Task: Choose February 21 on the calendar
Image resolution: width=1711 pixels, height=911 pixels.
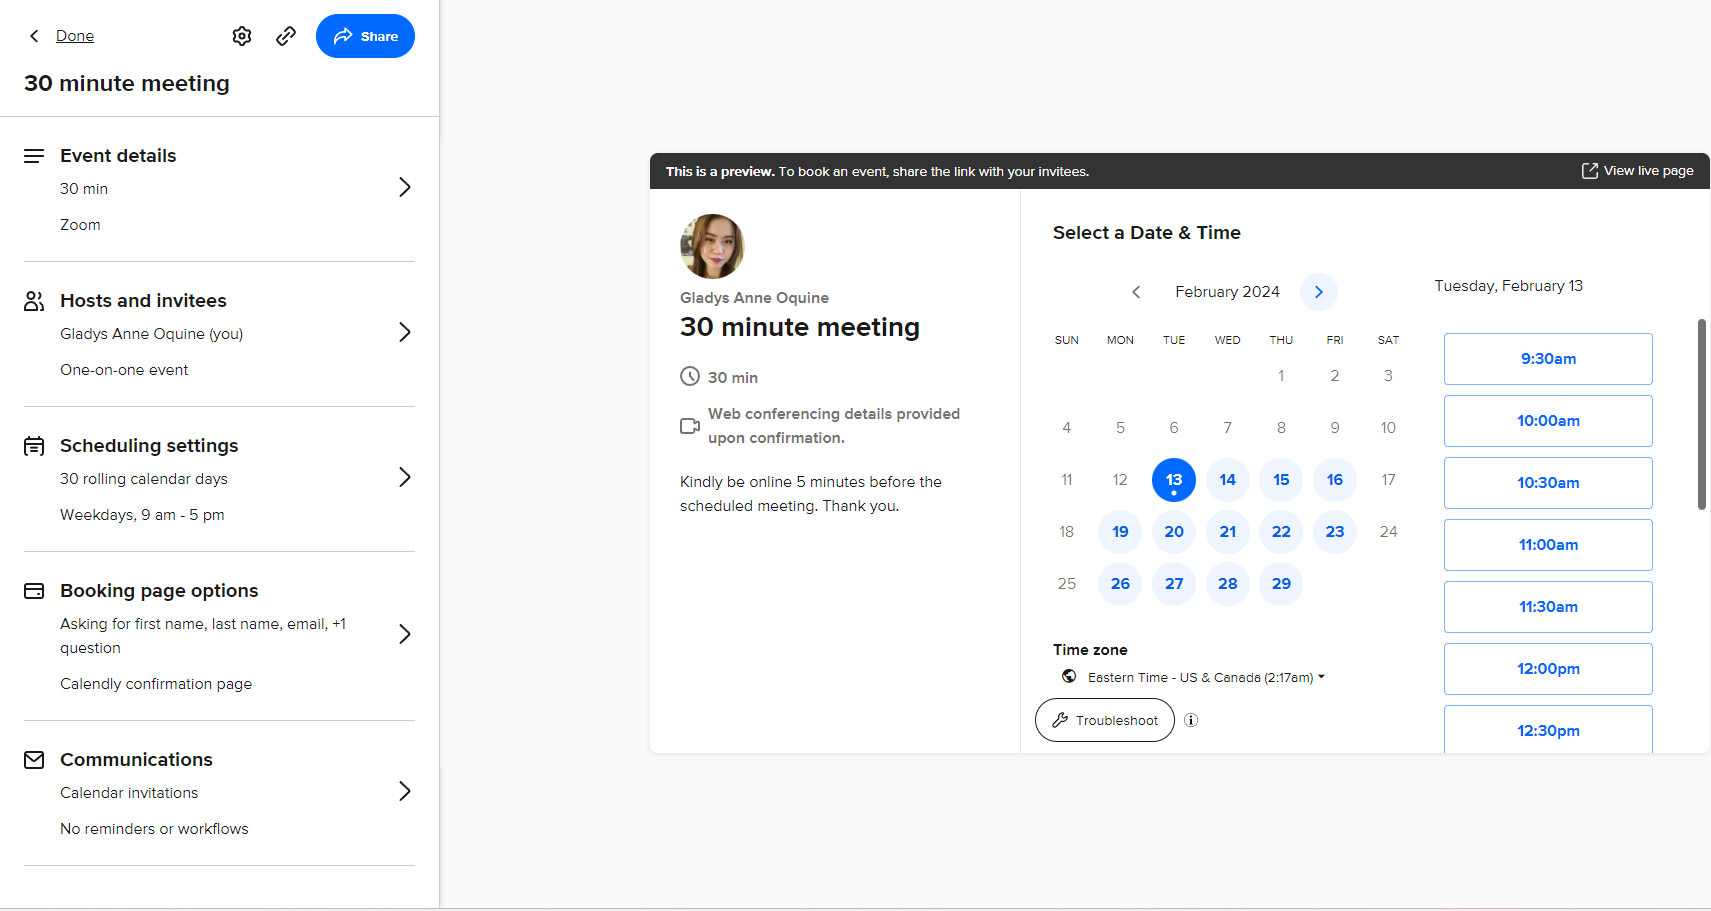Action: [x=1228, y=532]
